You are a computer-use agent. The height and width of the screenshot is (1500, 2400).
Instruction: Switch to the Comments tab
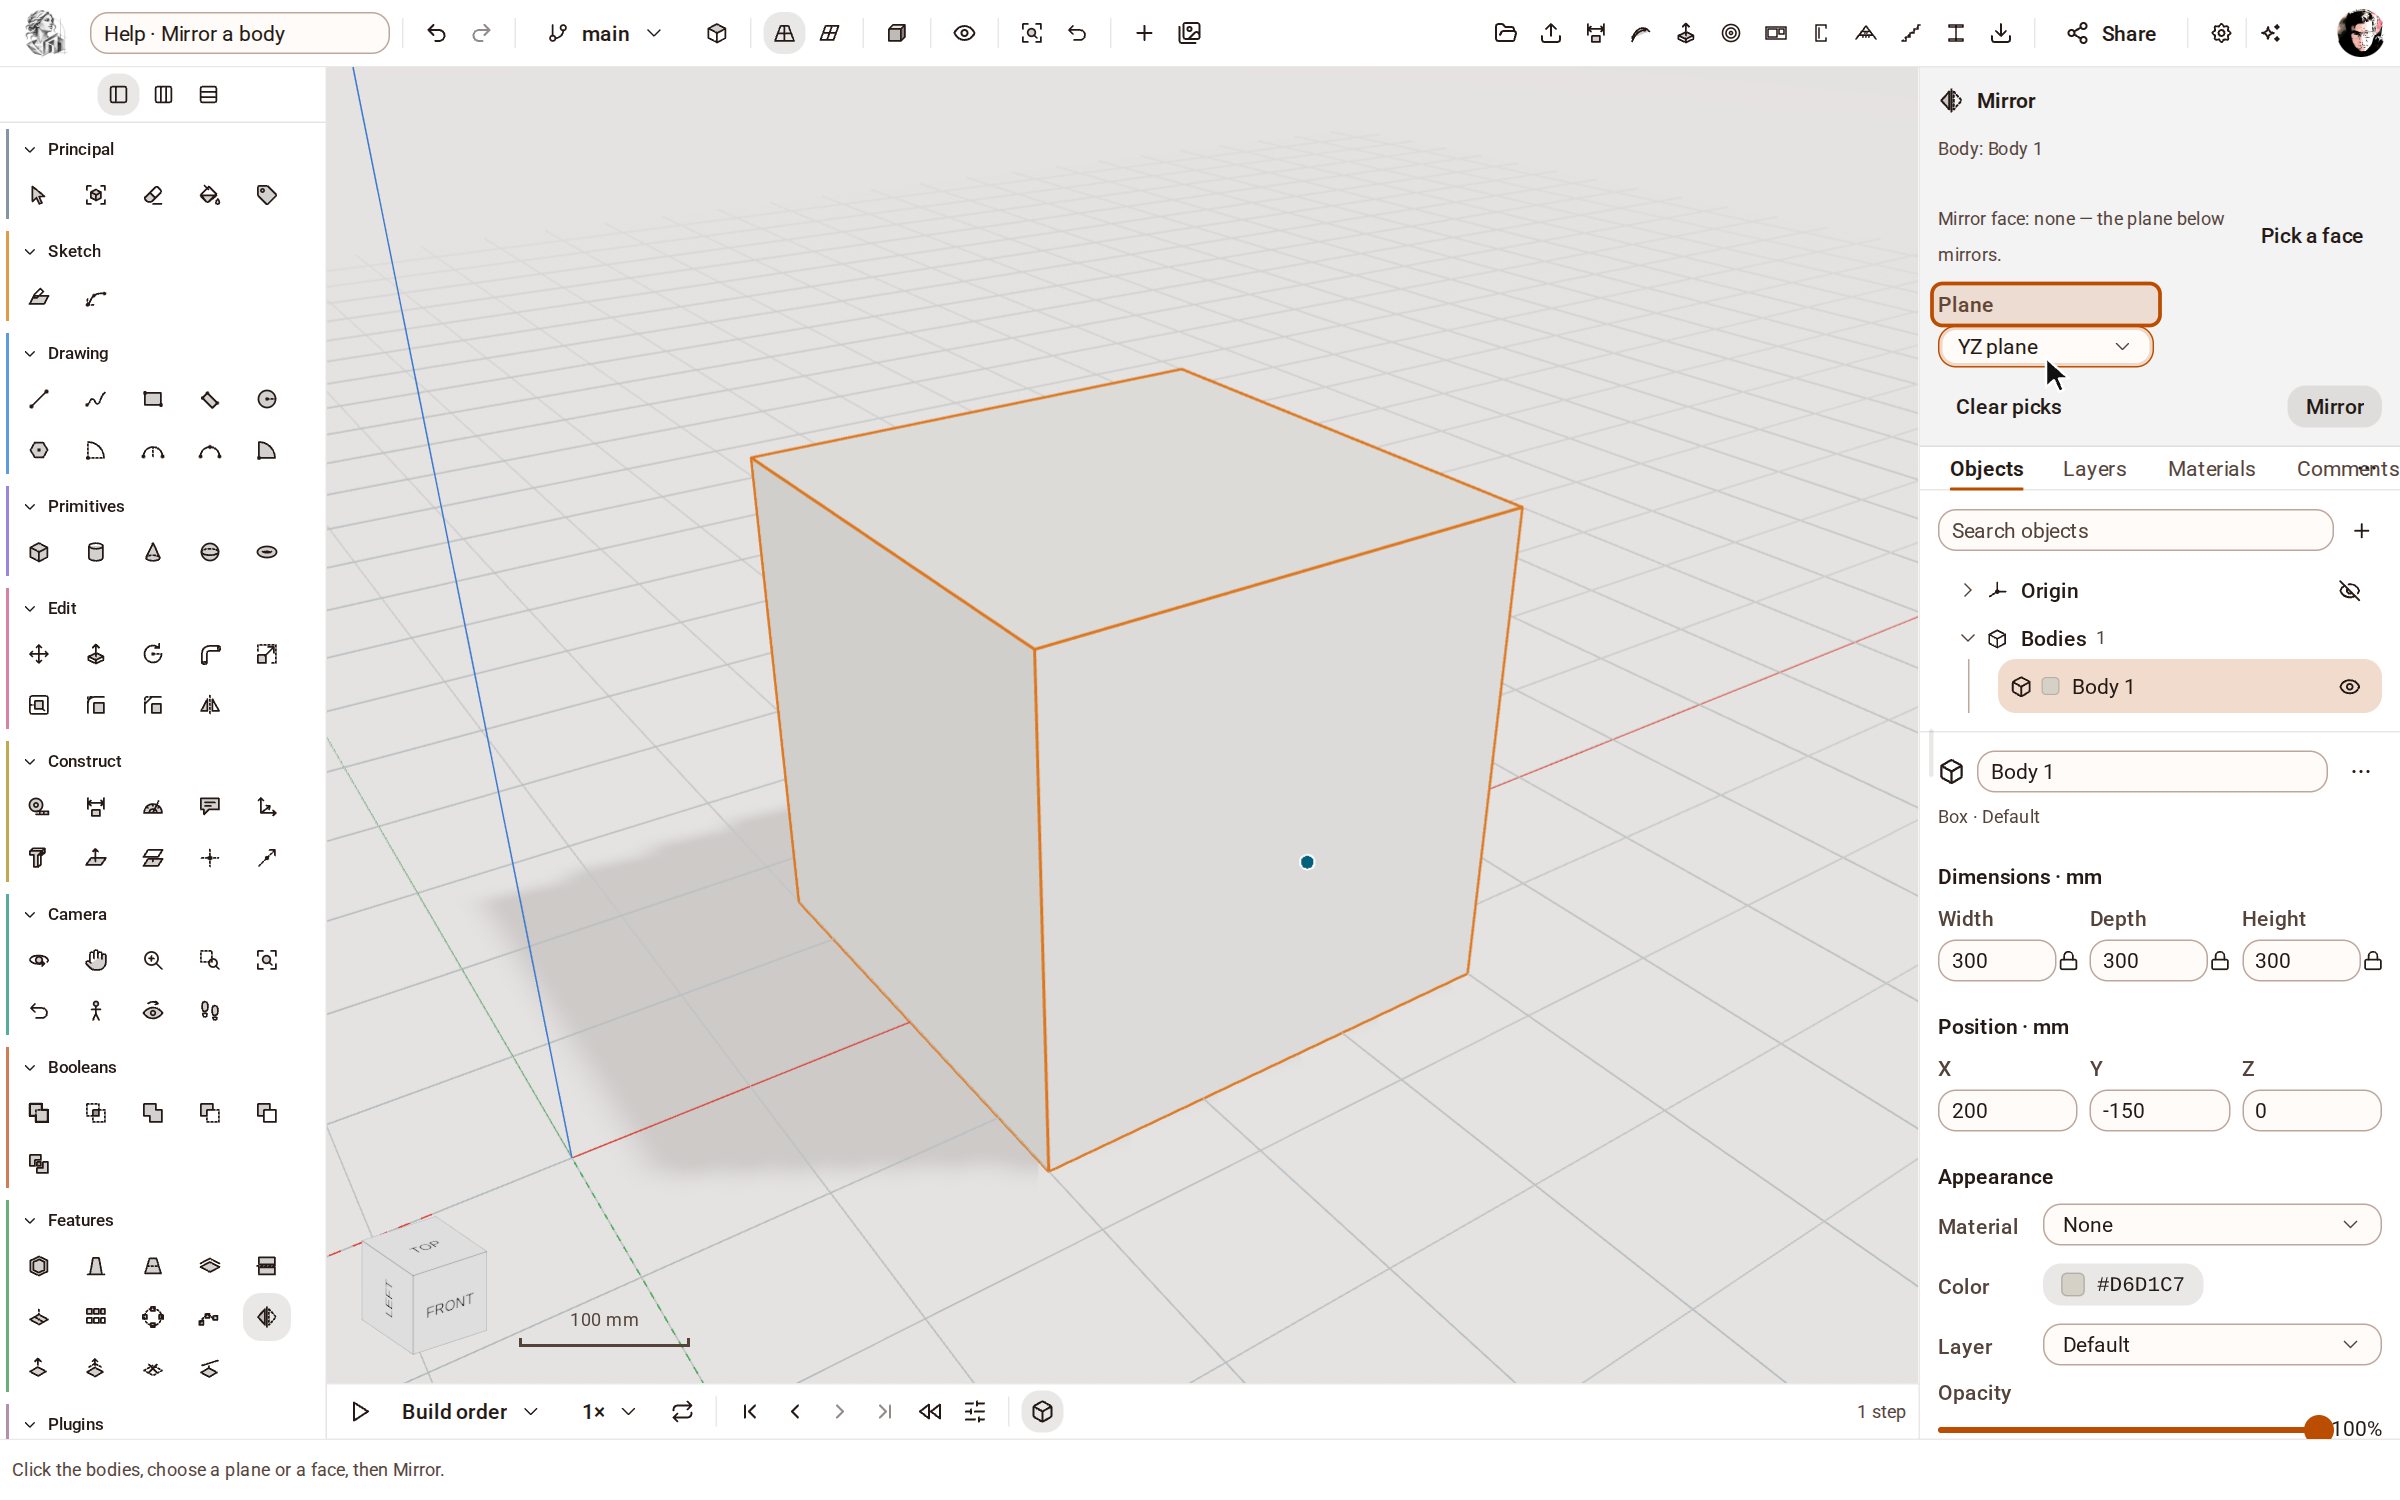pos(2347,469)
